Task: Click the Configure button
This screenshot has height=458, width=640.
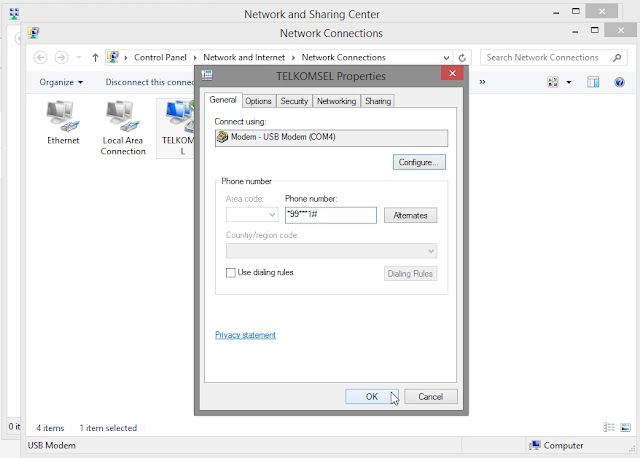Action: coord(419,162)
